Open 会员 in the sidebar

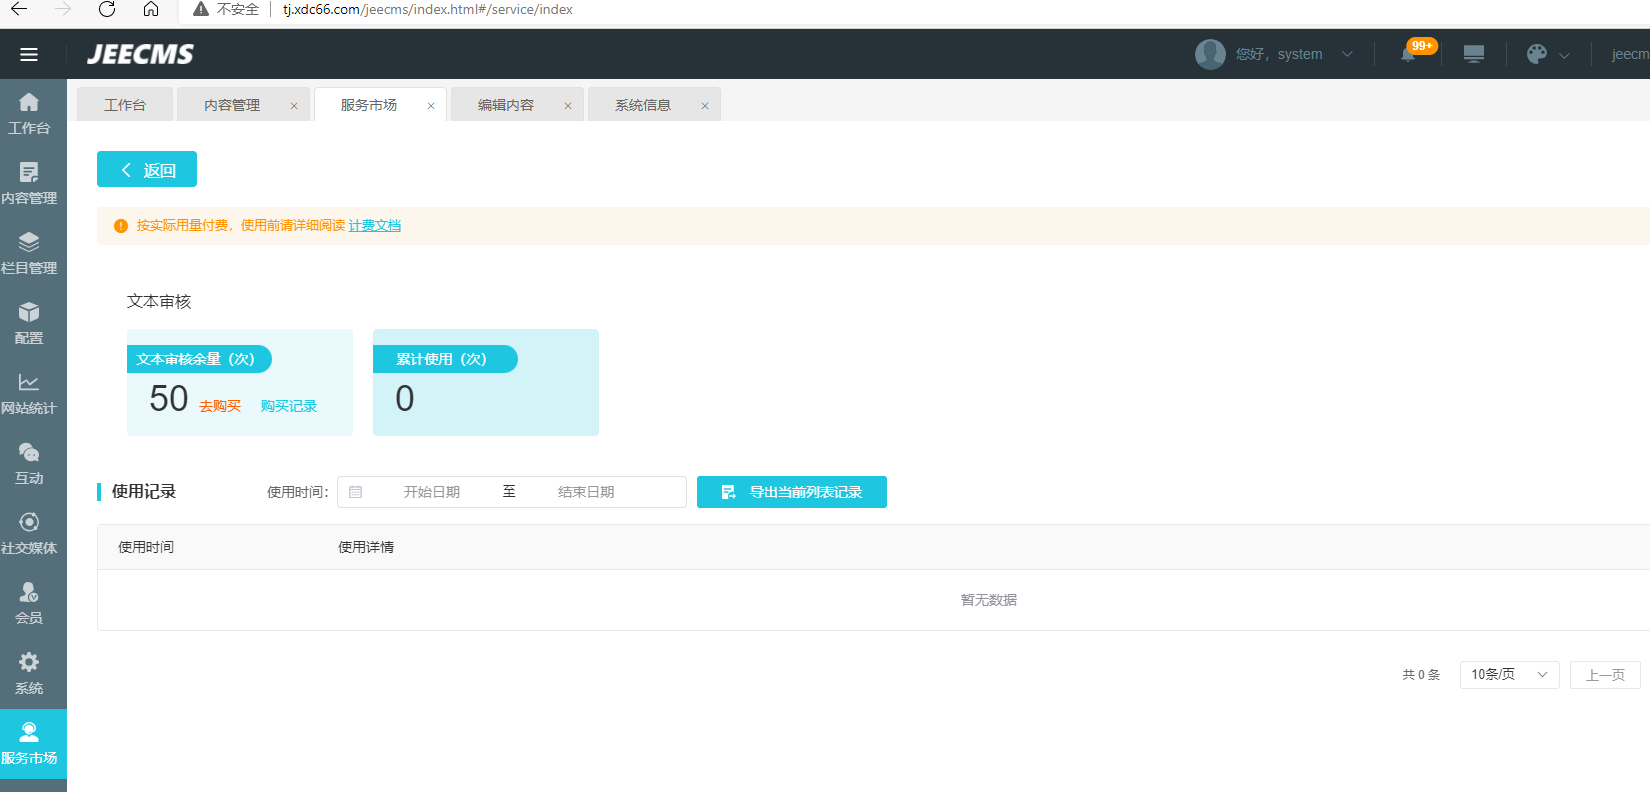(x=29, y=604)
